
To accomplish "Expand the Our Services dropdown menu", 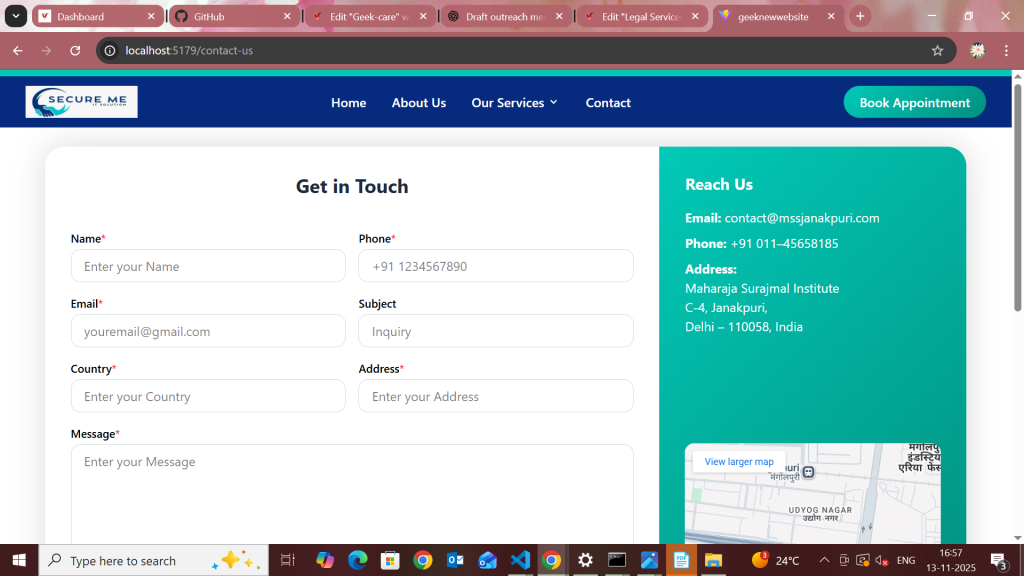I will click(x=514, y=103).
